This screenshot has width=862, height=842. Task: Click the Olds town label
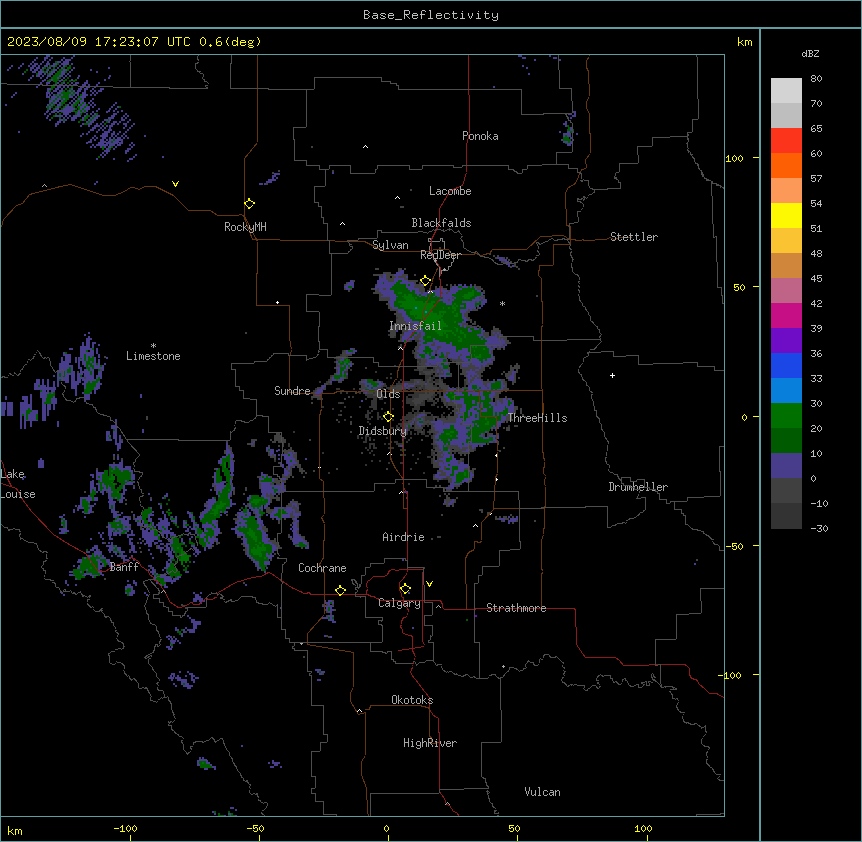pyautogui.click(x=388, y=394)
